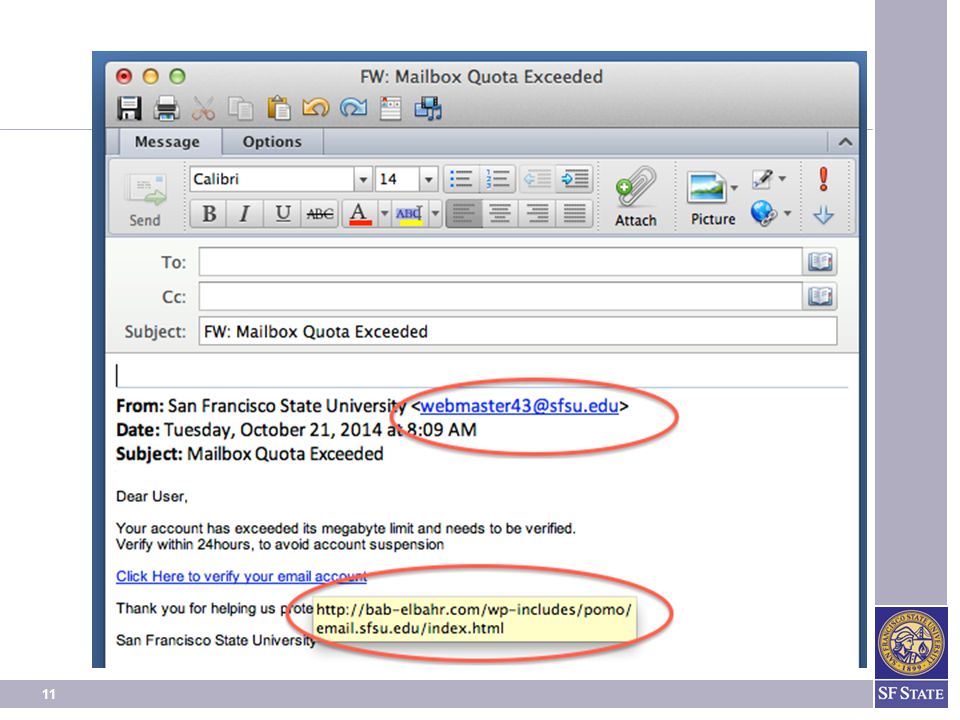Click the Paste clipboard icon
The image size is (960, 720).
click(x=279, y=108)
